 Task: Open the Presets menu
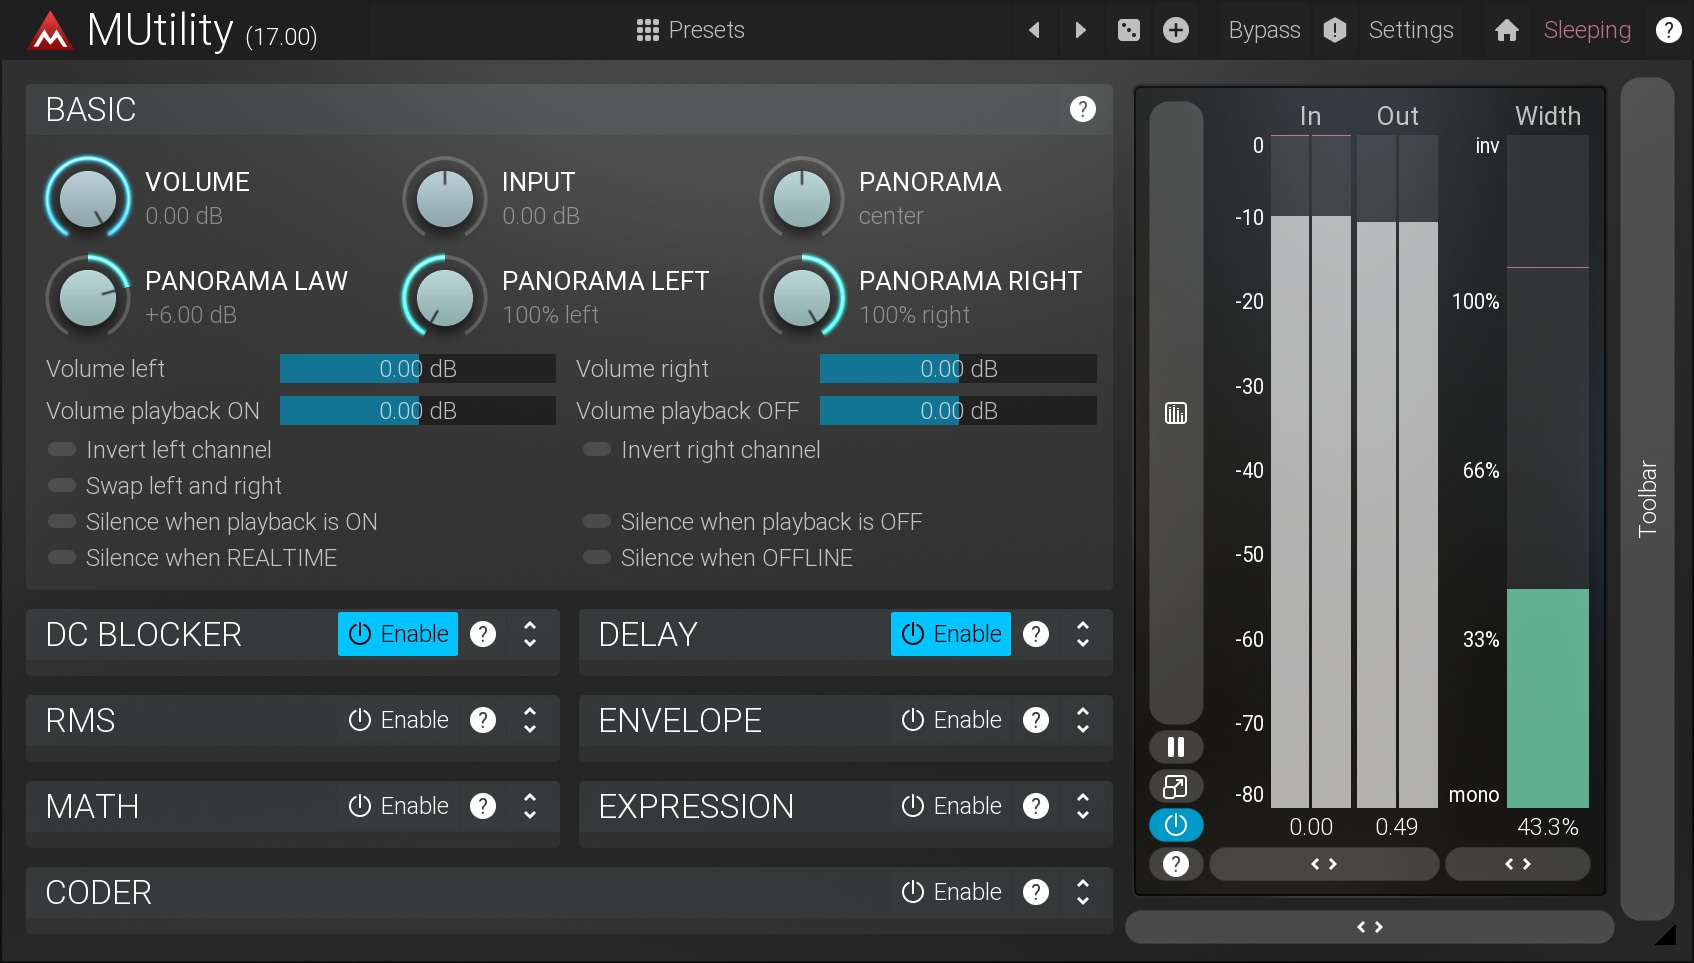pyautogui.click(x=690, y=30)
